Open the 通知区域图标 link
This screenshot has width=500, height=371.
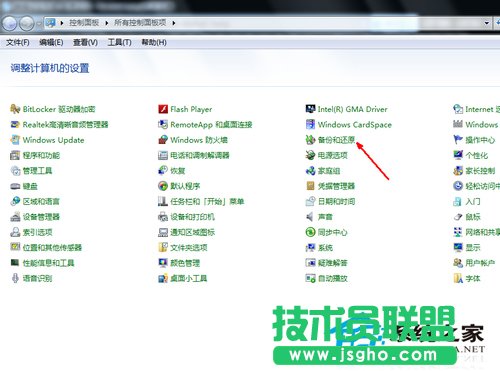(x=193, y=232)
